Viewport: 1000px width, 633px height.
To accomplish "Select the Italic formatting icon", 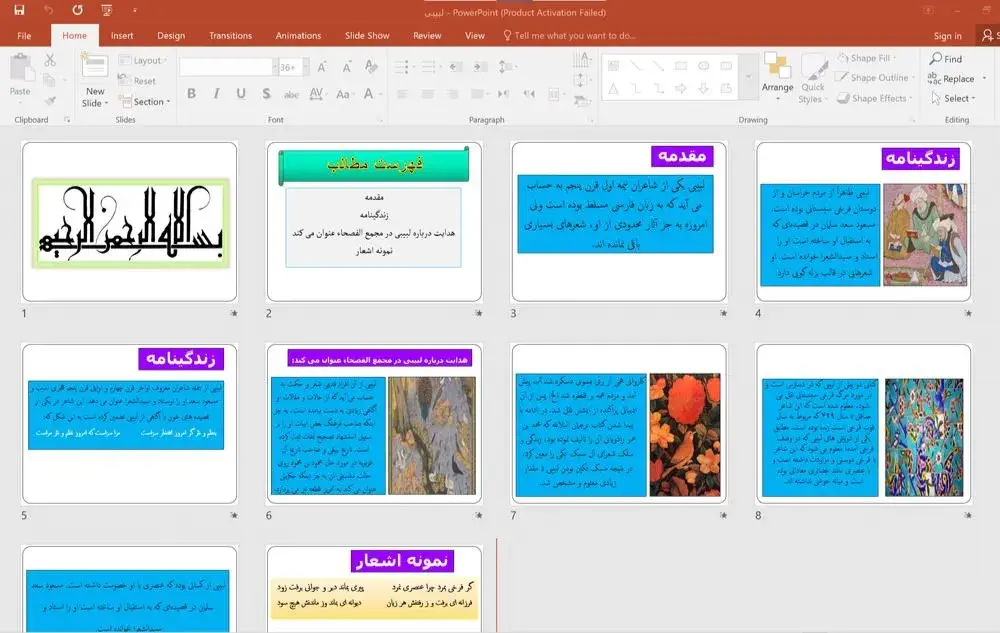I will [216, 94].
